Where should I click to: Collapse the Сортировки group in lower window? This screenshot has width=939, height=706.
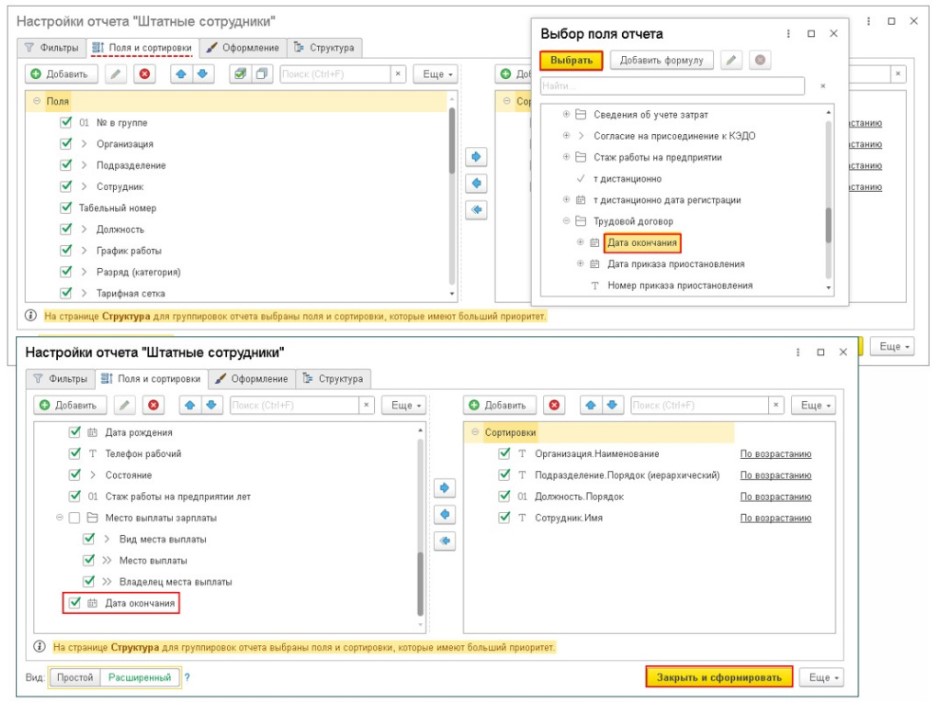coord(475,432)
